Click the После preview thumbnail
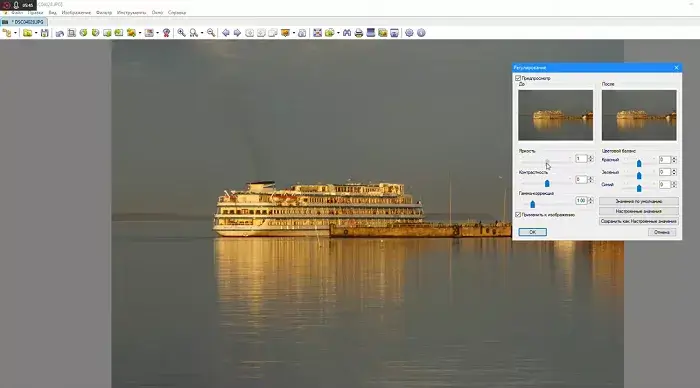 point(639,115)
